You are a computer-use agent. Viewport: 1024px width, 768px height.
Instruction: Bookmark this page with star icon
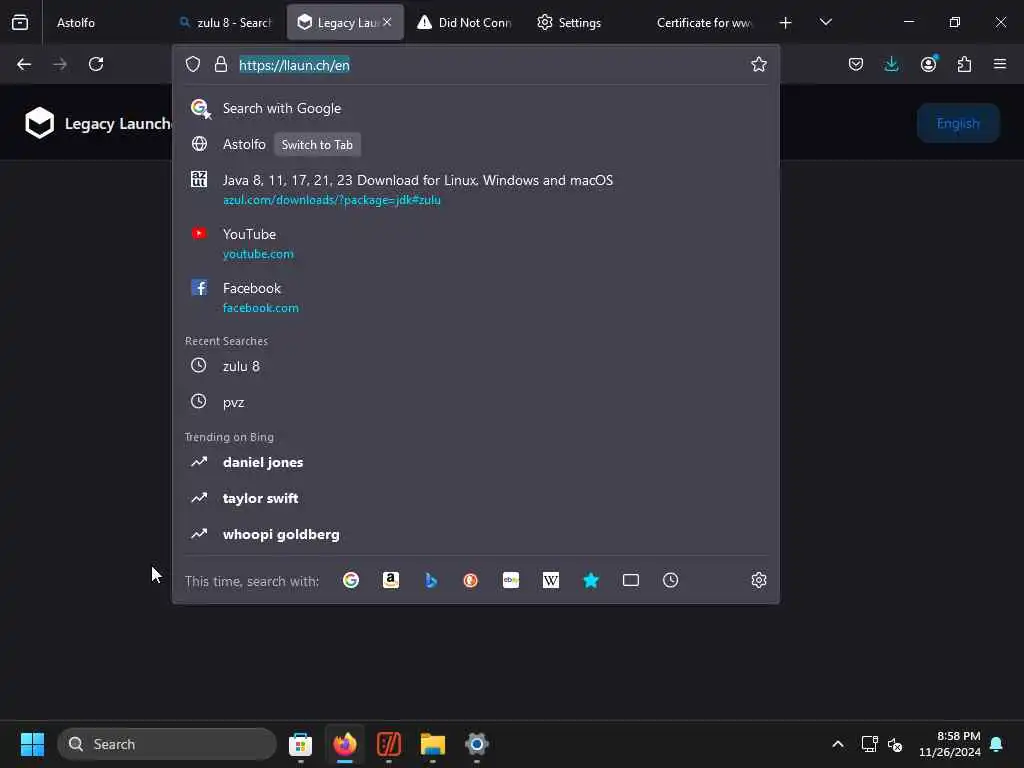758,64
